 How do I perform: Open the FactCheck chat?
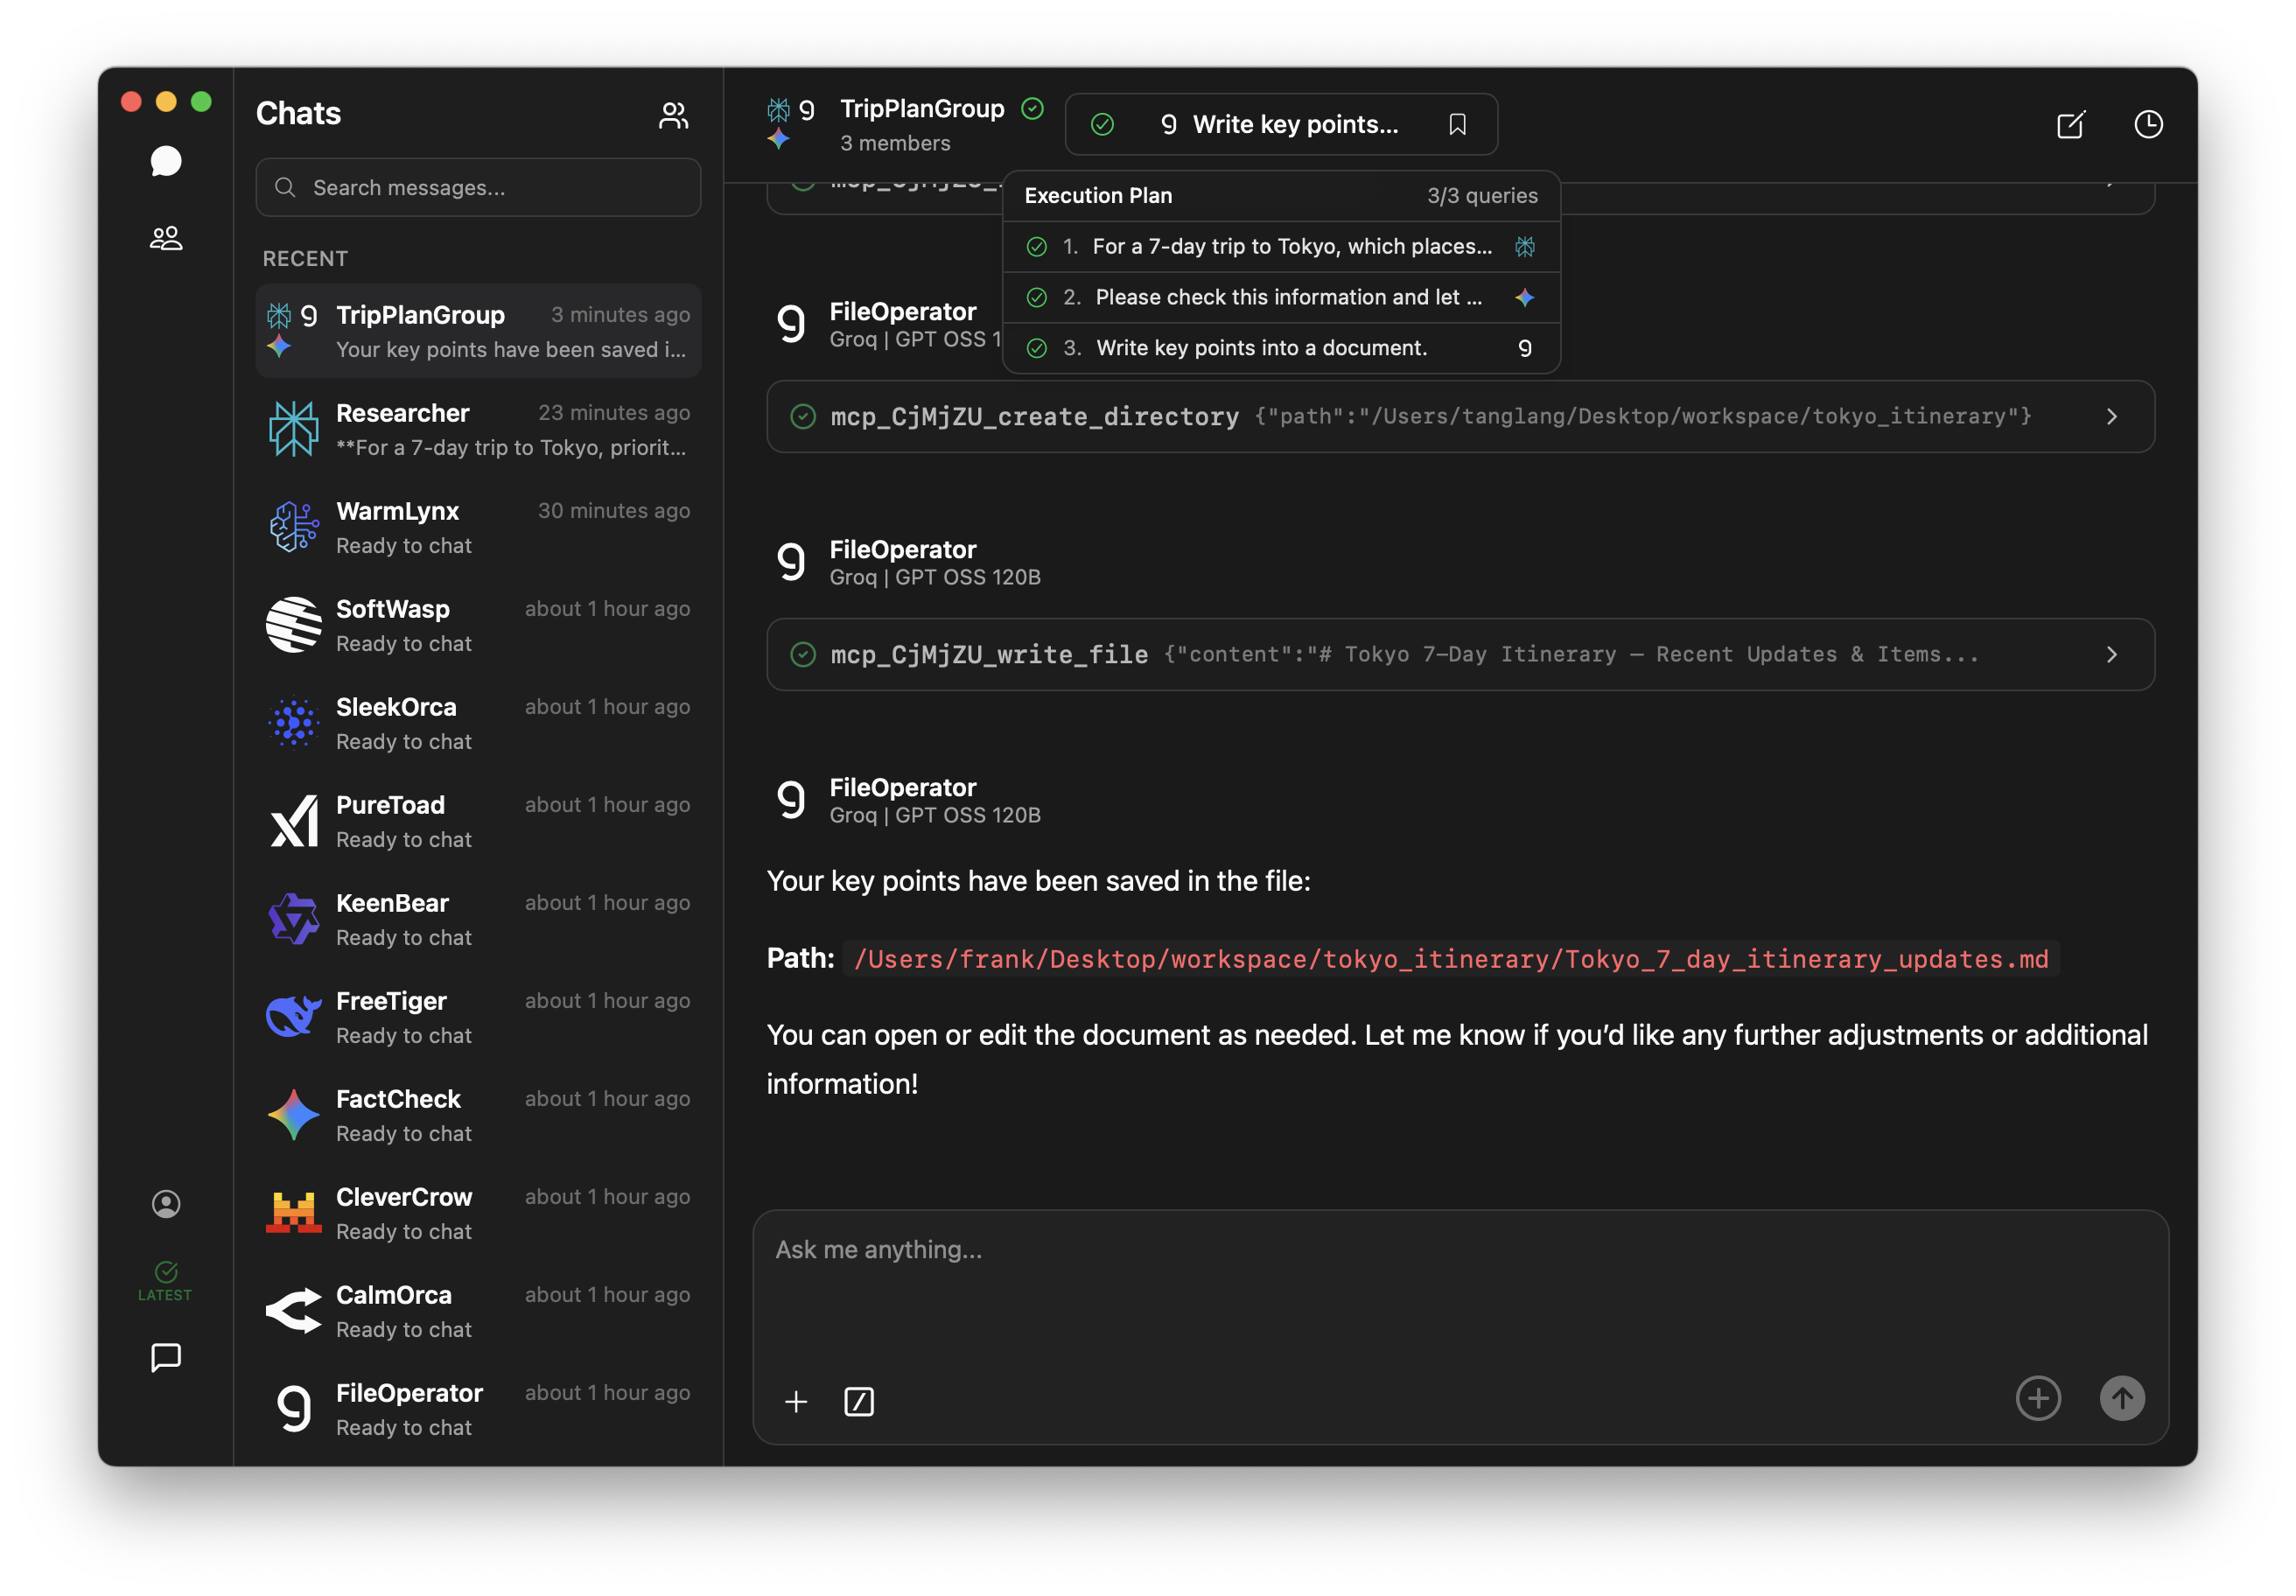click(x=478, y=1115)
